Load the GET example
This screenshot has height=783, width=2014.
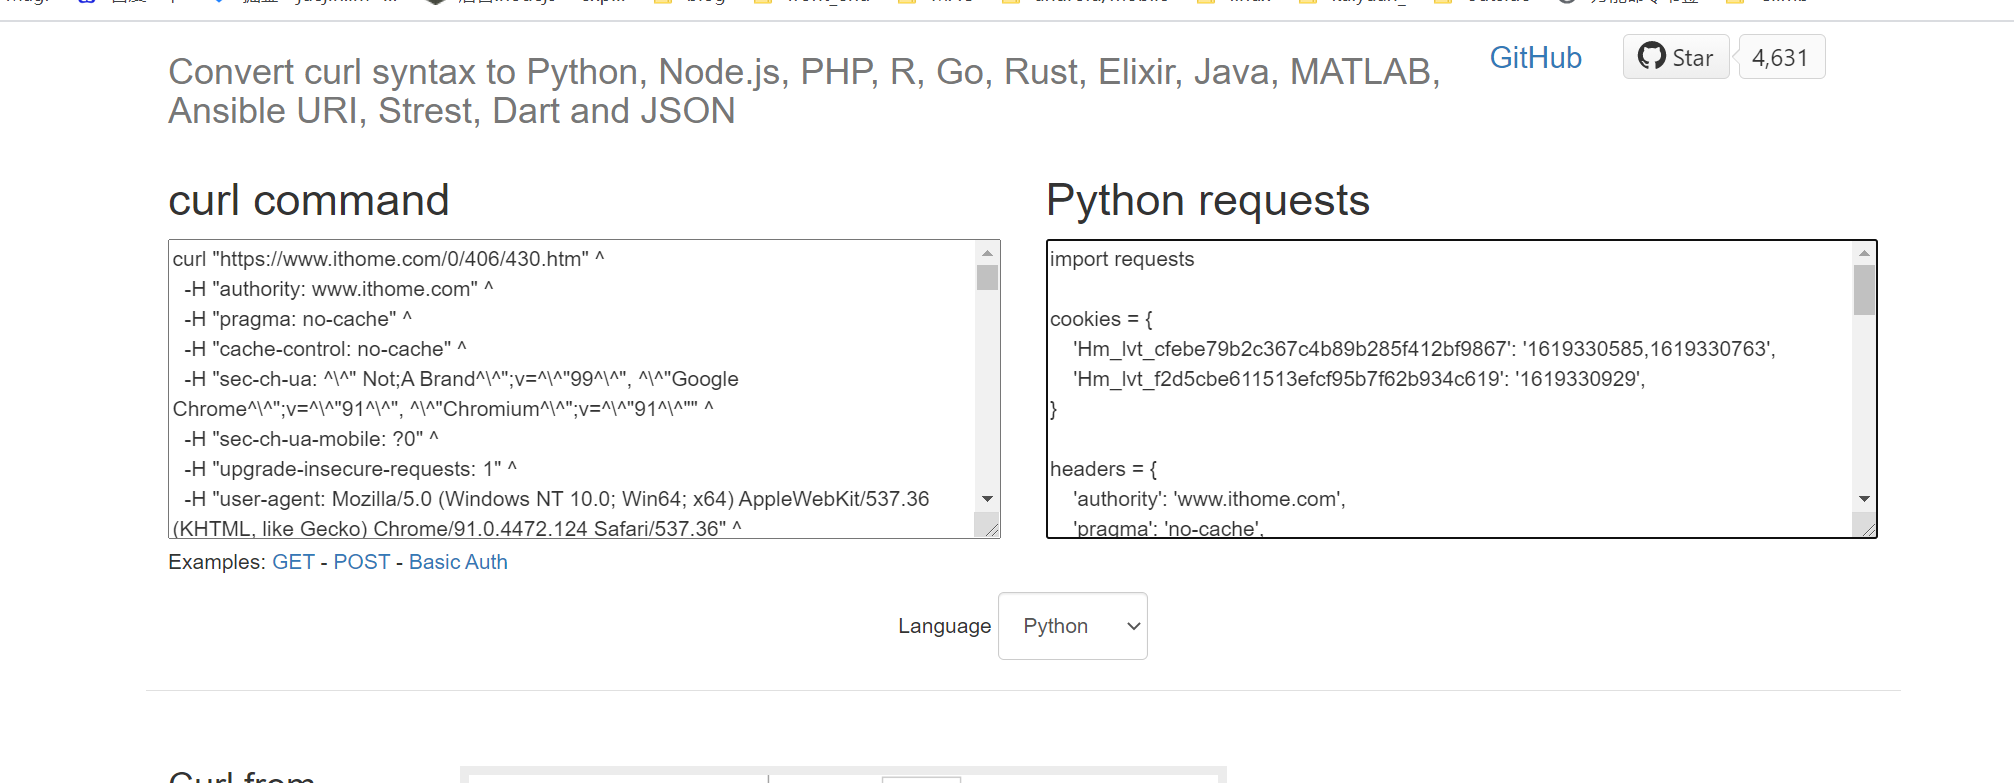293,562
